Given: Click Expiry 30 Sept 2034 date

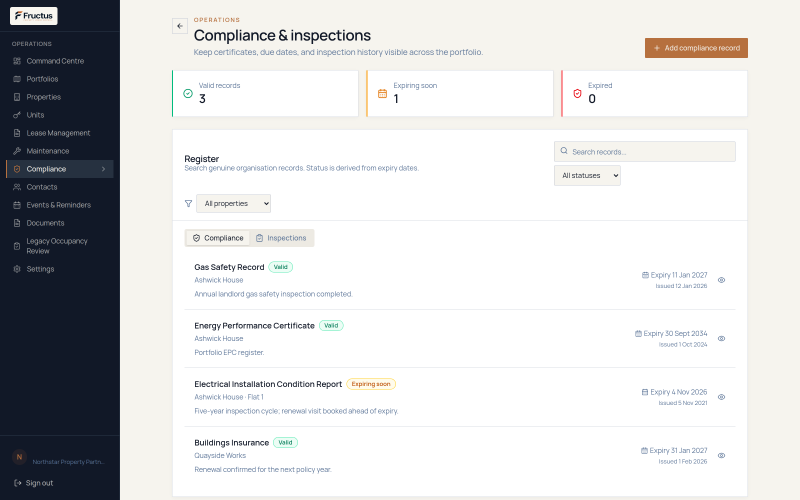Looking at the screenshot, I should 671,334.
